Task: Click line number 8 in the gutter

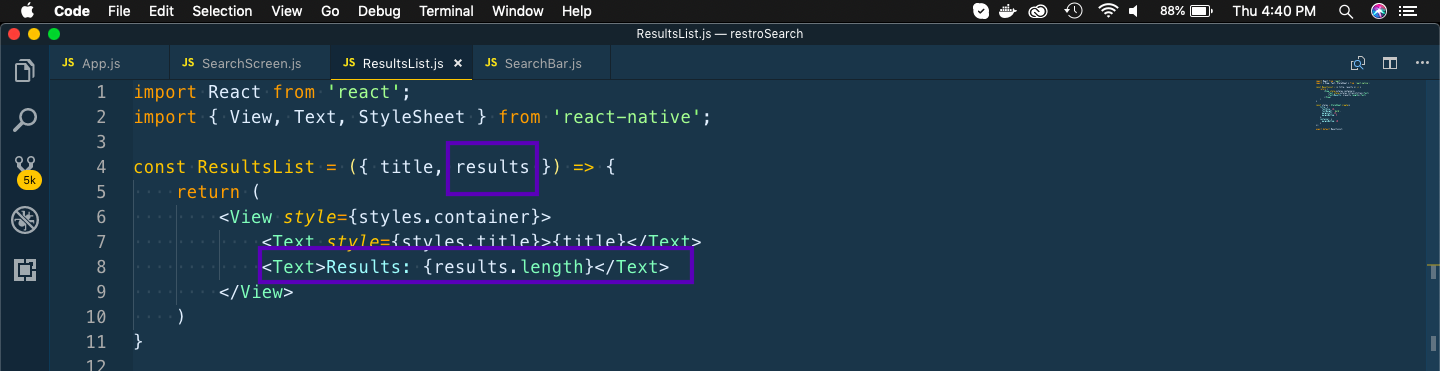Action: coord(101,267)
